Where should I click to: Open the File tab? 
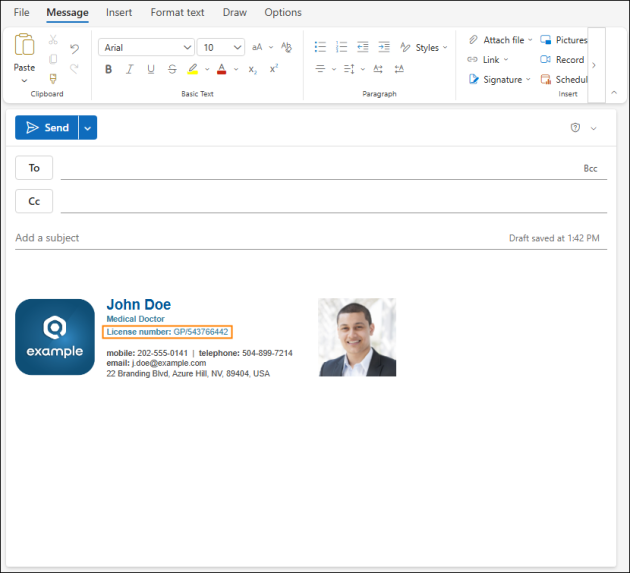click(x=21, y=12)
